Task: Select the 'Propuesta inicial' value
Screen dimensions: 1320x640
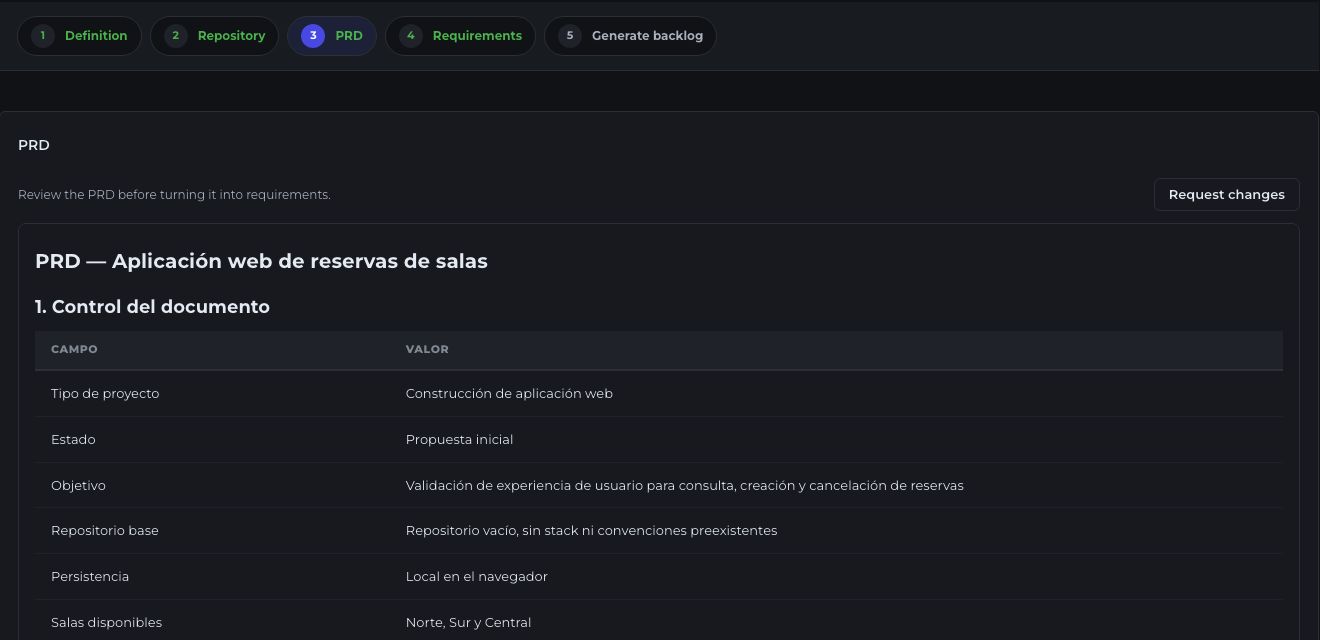Action: tap(459, 440)
